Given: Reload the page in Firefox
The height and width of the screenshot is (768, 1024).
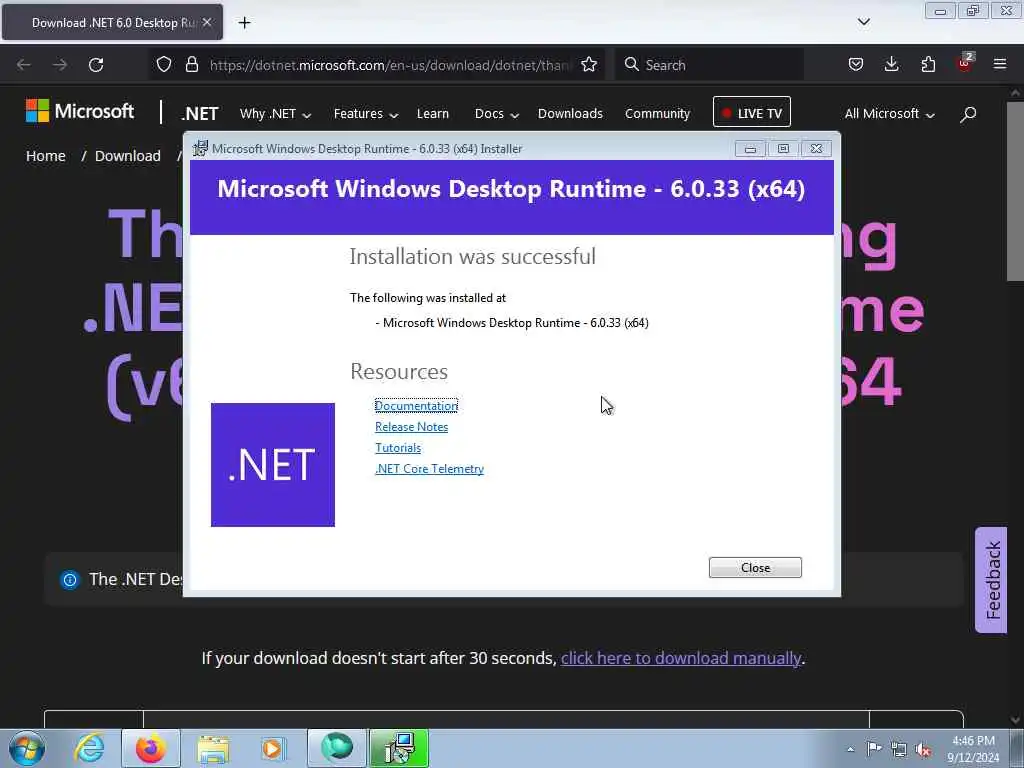Looking at the screenshot, I should coord(96,65).
